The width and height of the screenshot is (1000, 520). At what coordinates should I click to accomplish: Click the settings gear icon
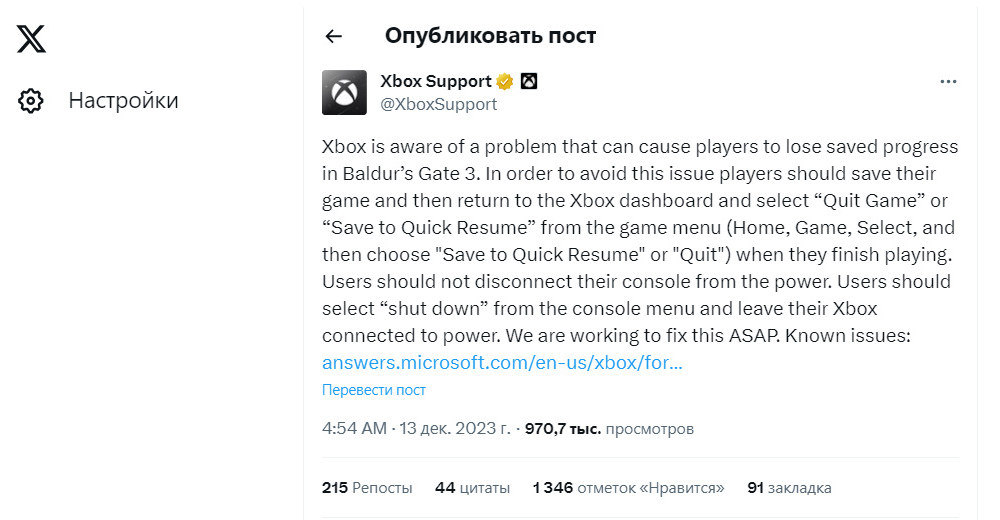[31, 100]
